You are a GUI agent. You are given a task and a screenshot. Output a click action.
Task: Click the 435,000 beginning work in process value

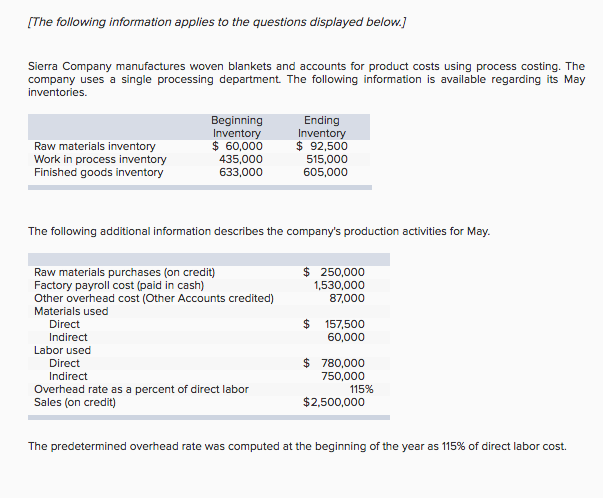point(241,159)
